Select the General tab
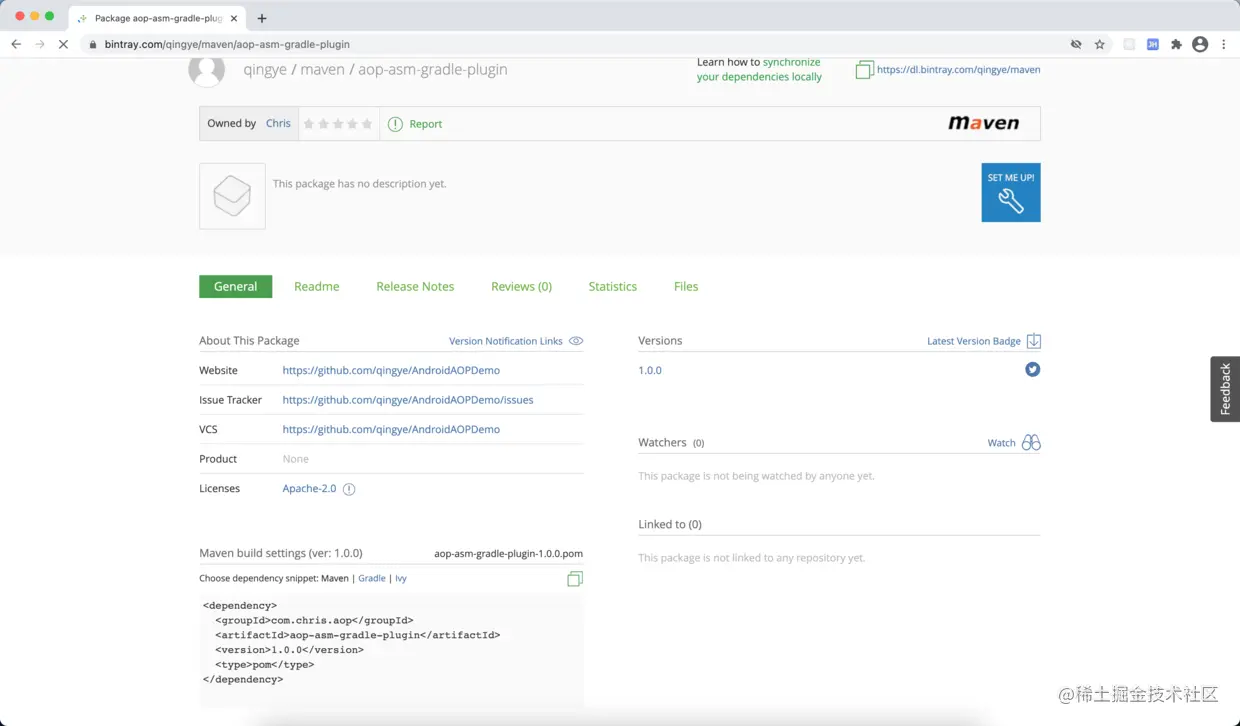1240x726 pixels. point(235,286)
